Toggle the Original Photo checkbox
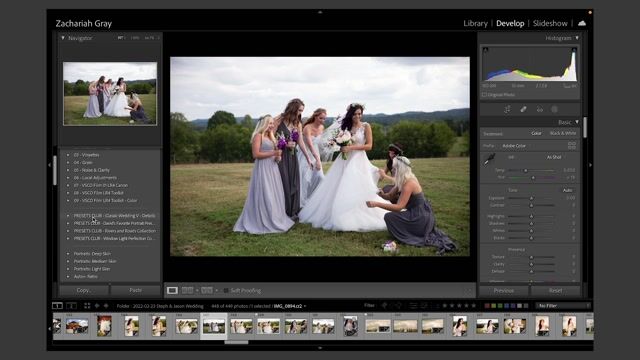The width and height of the screenshot is (640, 360). coord(484,95)
